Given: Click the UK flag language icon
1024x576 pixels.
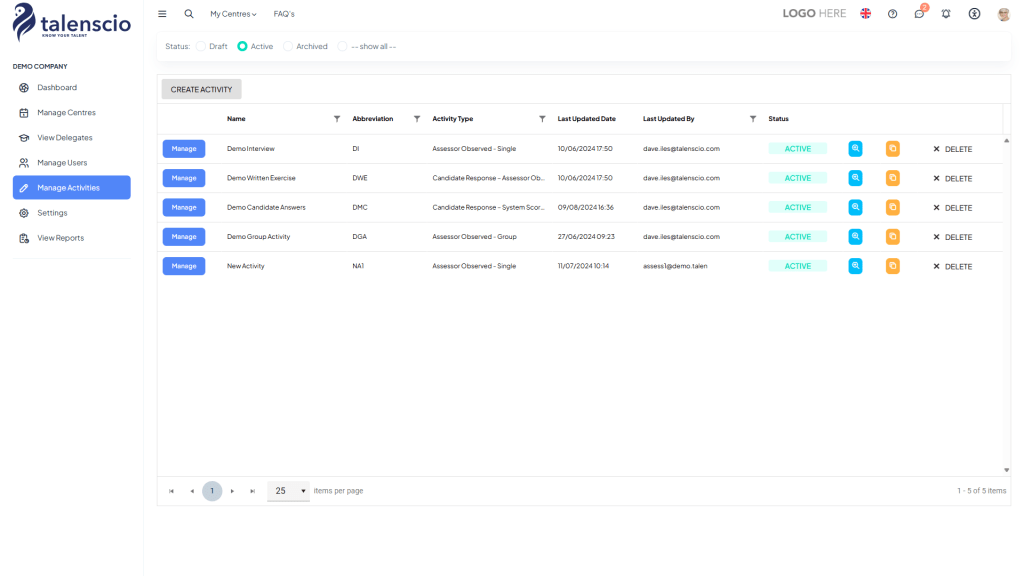Looking at the screenshot, I should coord(865,14).
